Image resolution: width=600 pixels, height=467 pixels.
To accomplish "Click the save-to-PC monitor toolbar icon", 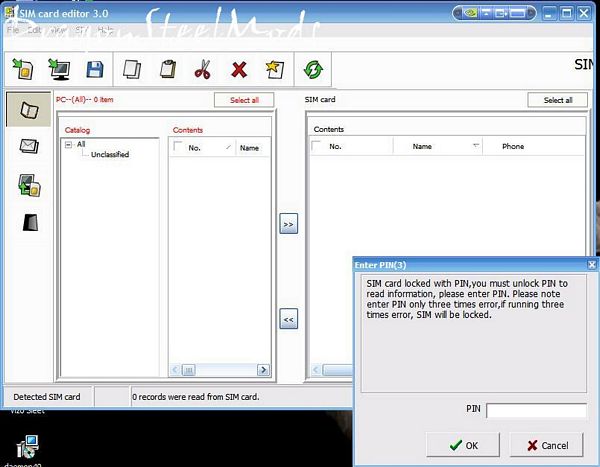I will 58,69.
